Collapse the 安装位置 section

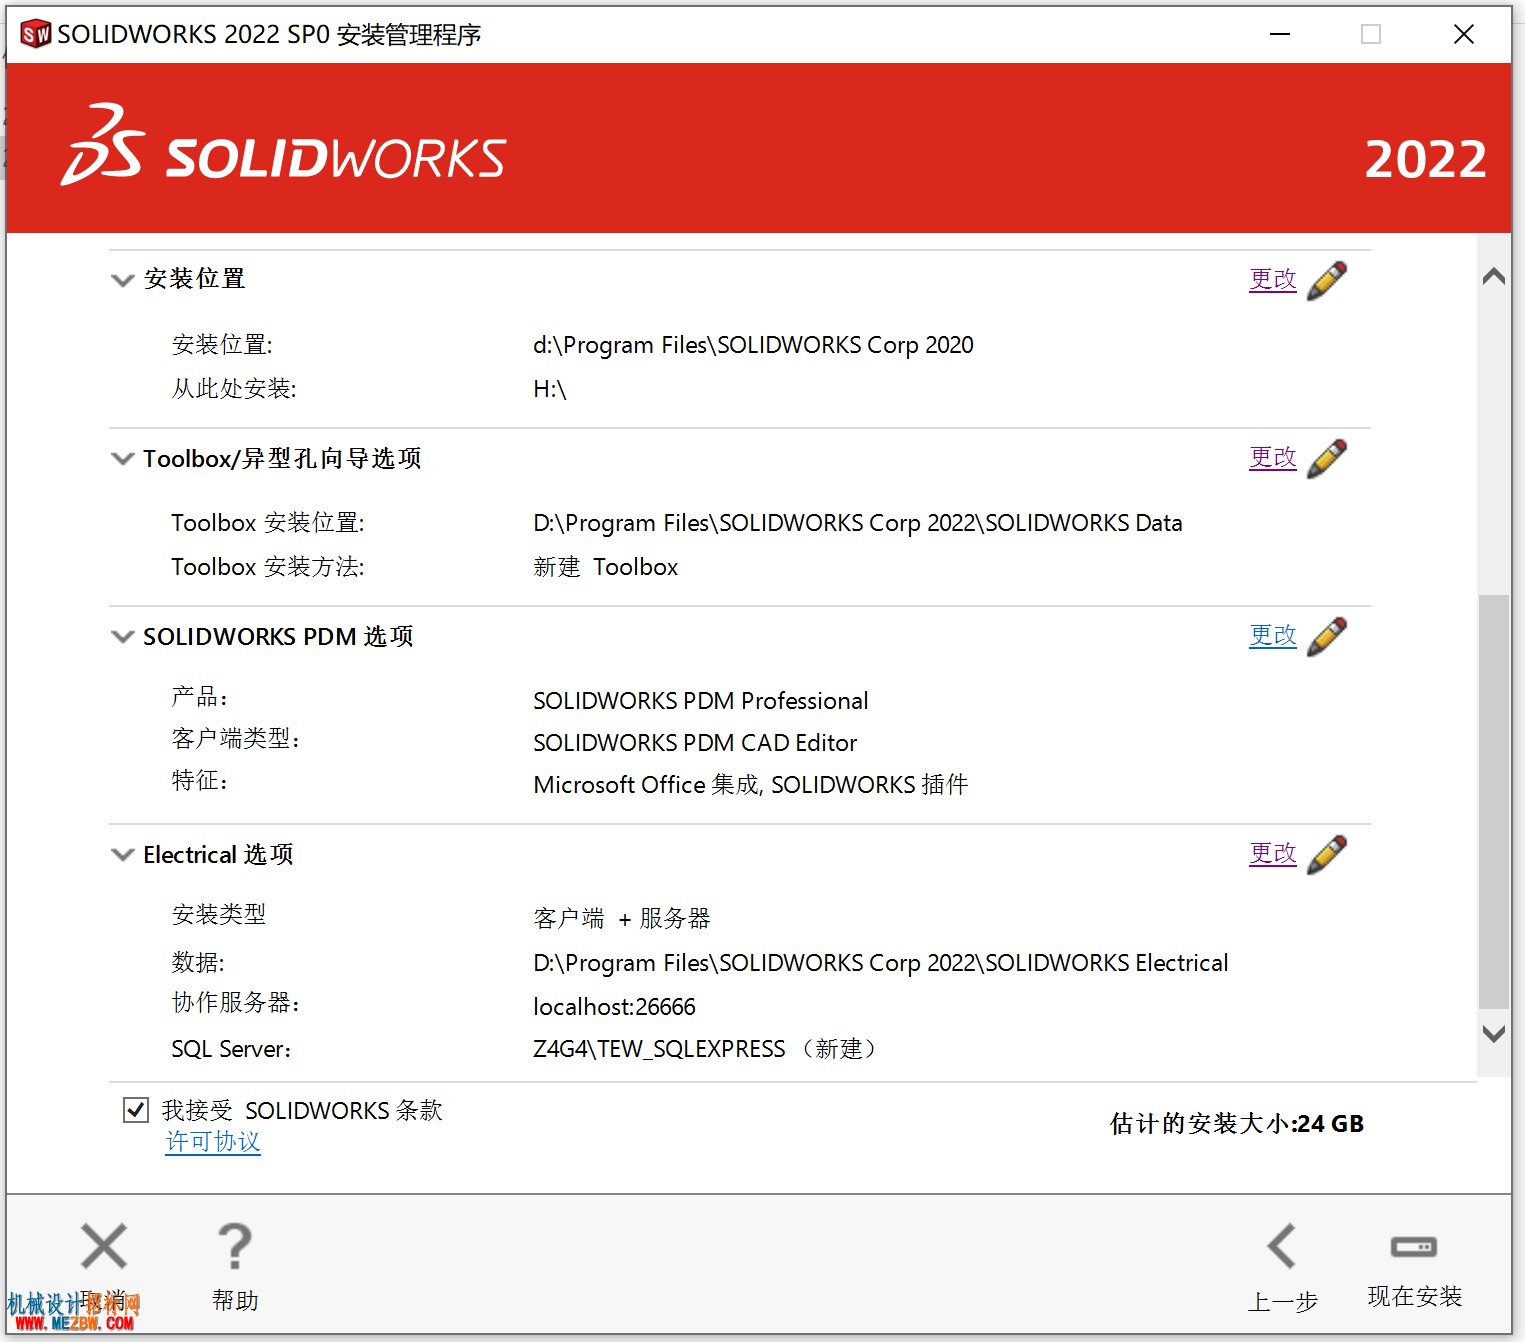[x=122, y=280]
